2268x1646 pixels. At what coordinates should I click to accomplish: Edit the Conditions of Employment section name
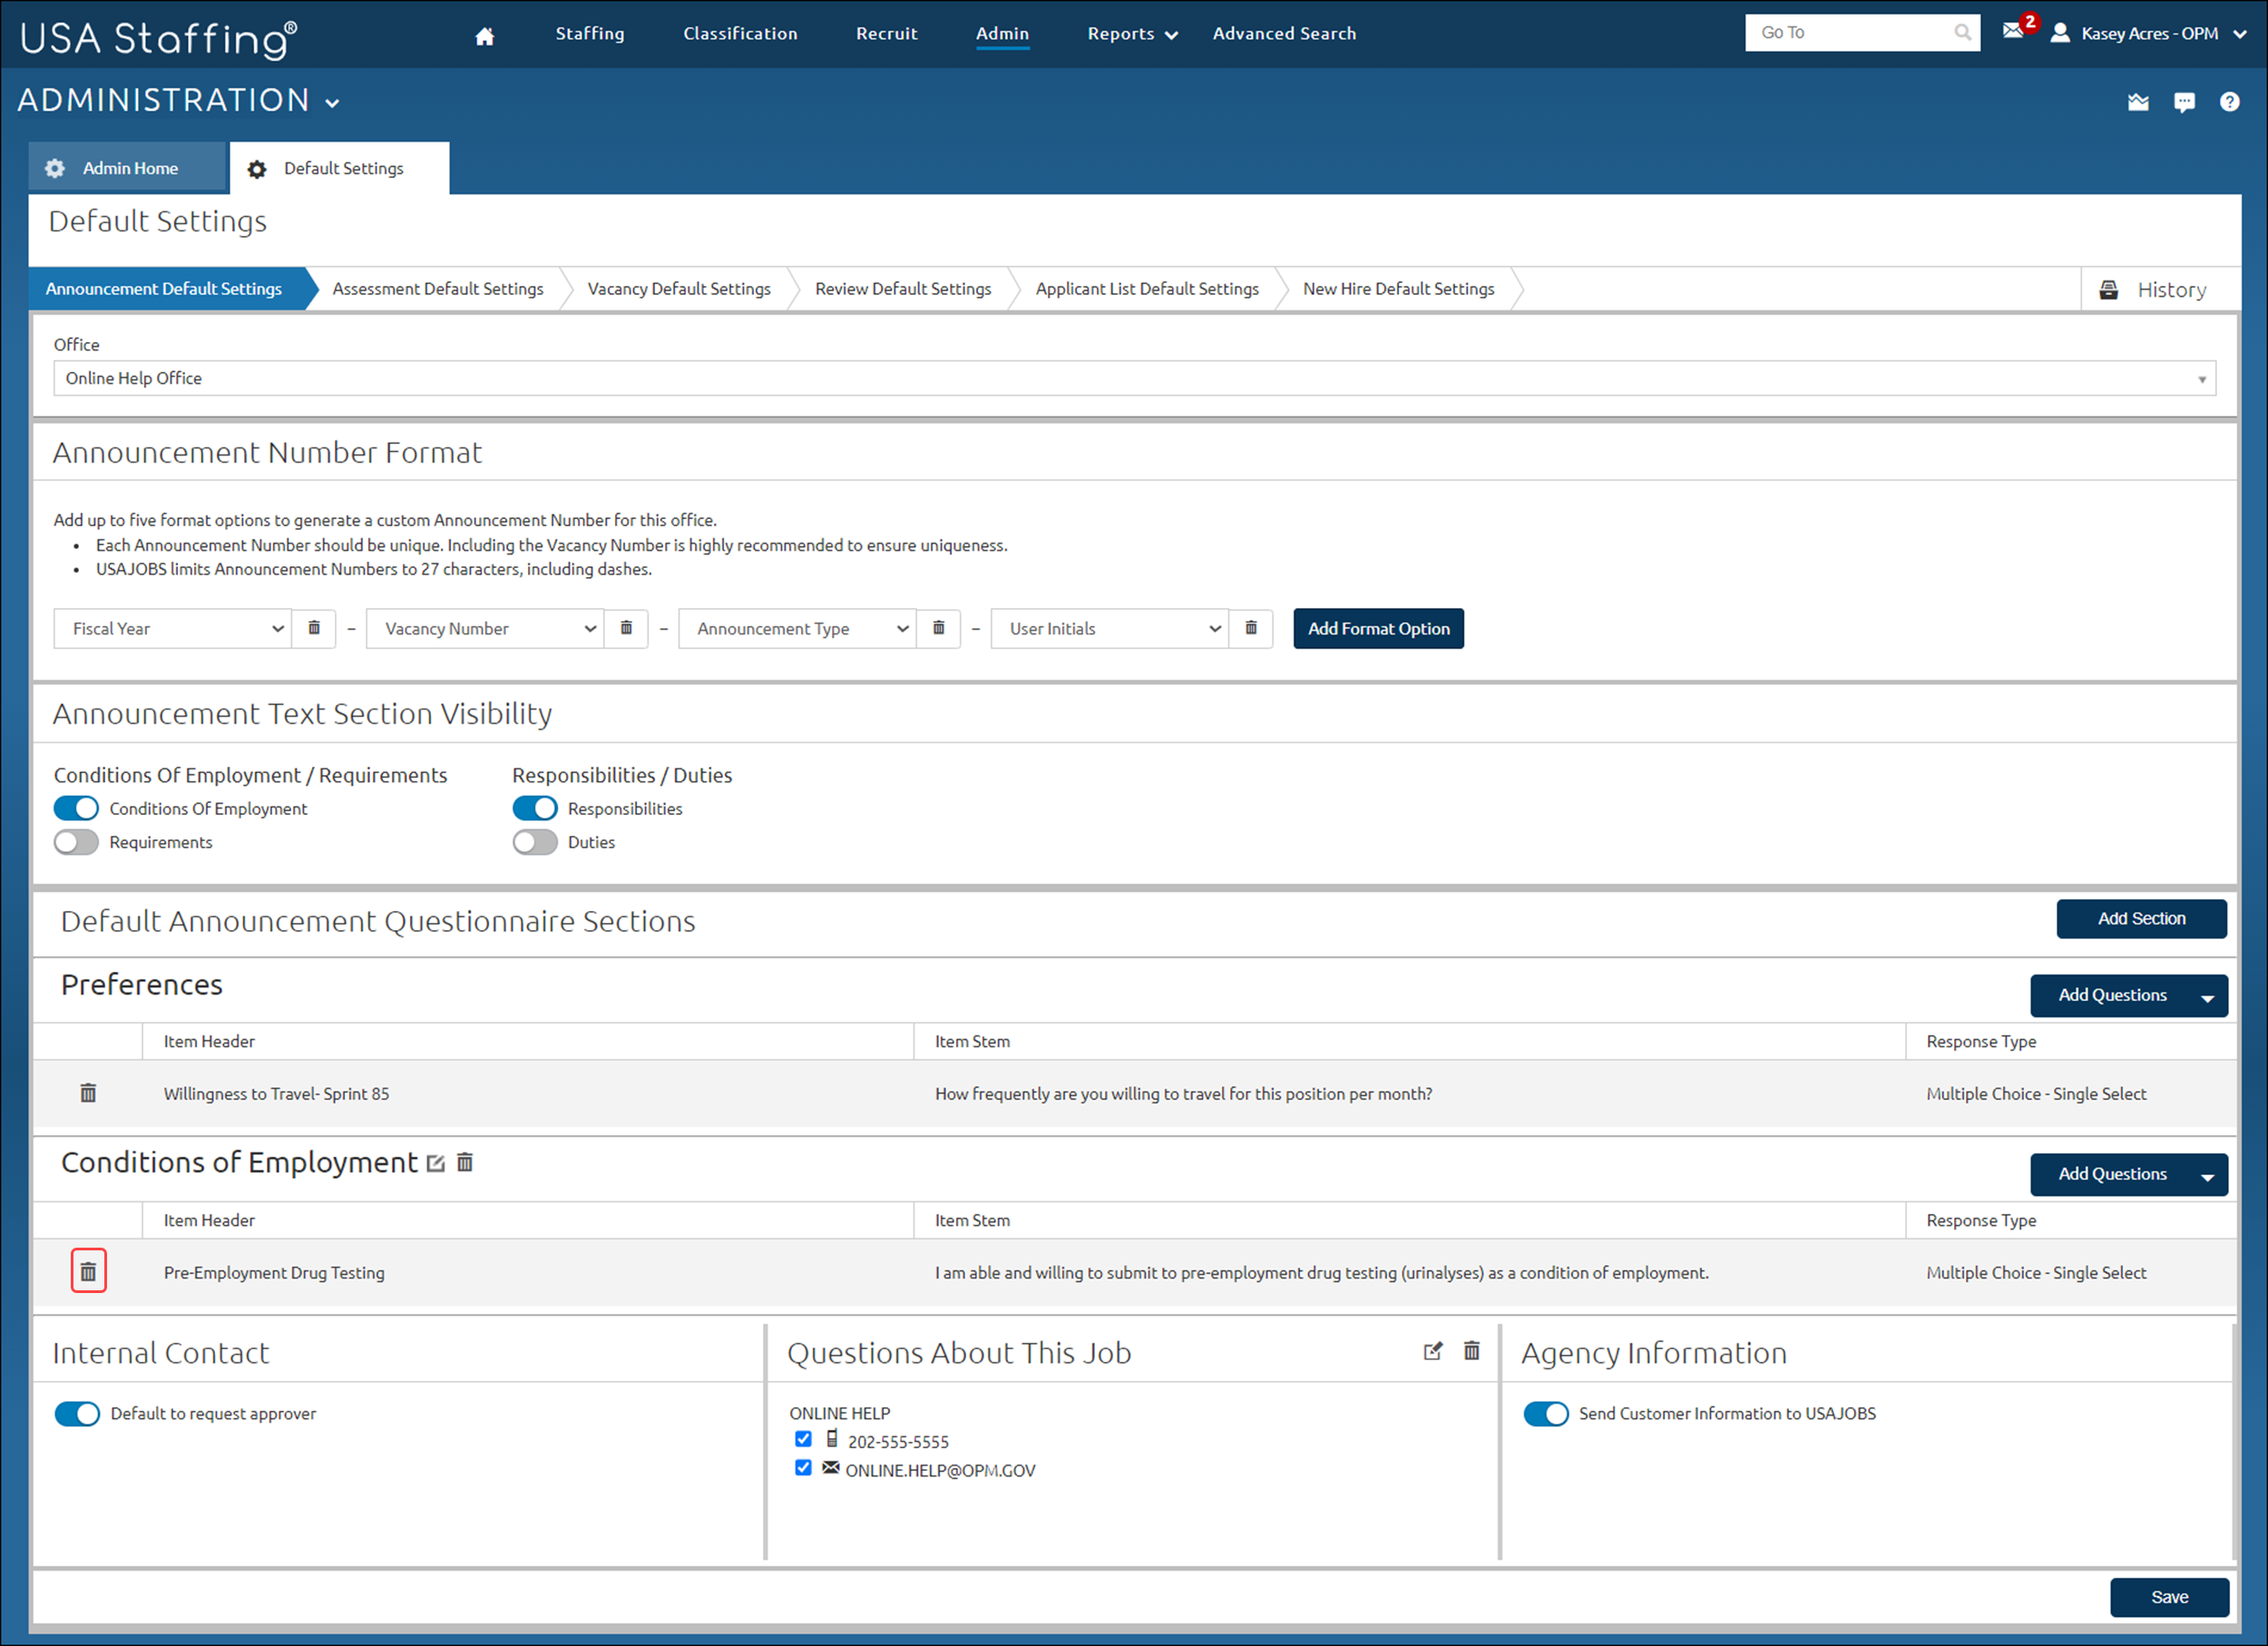tap(435, 1163)
